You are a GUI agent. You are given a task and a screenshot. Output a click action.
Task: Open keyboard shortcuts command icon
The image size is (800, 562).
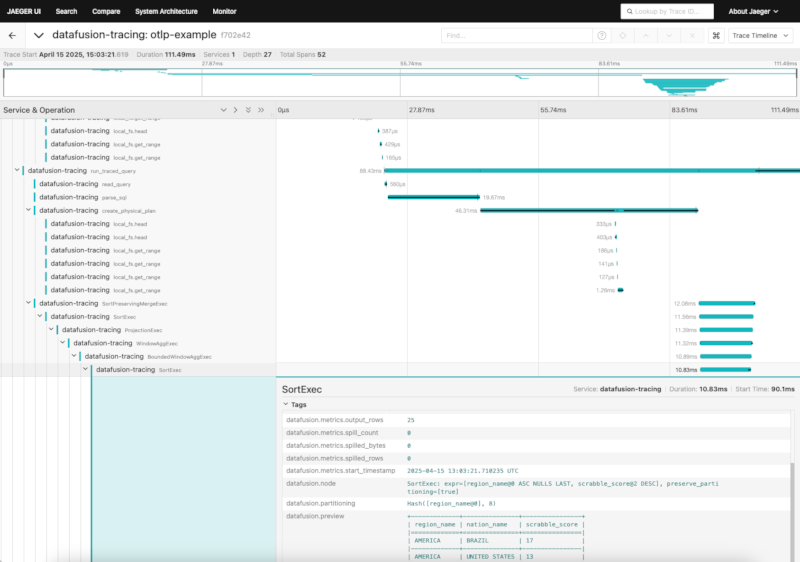click(716, 36)
